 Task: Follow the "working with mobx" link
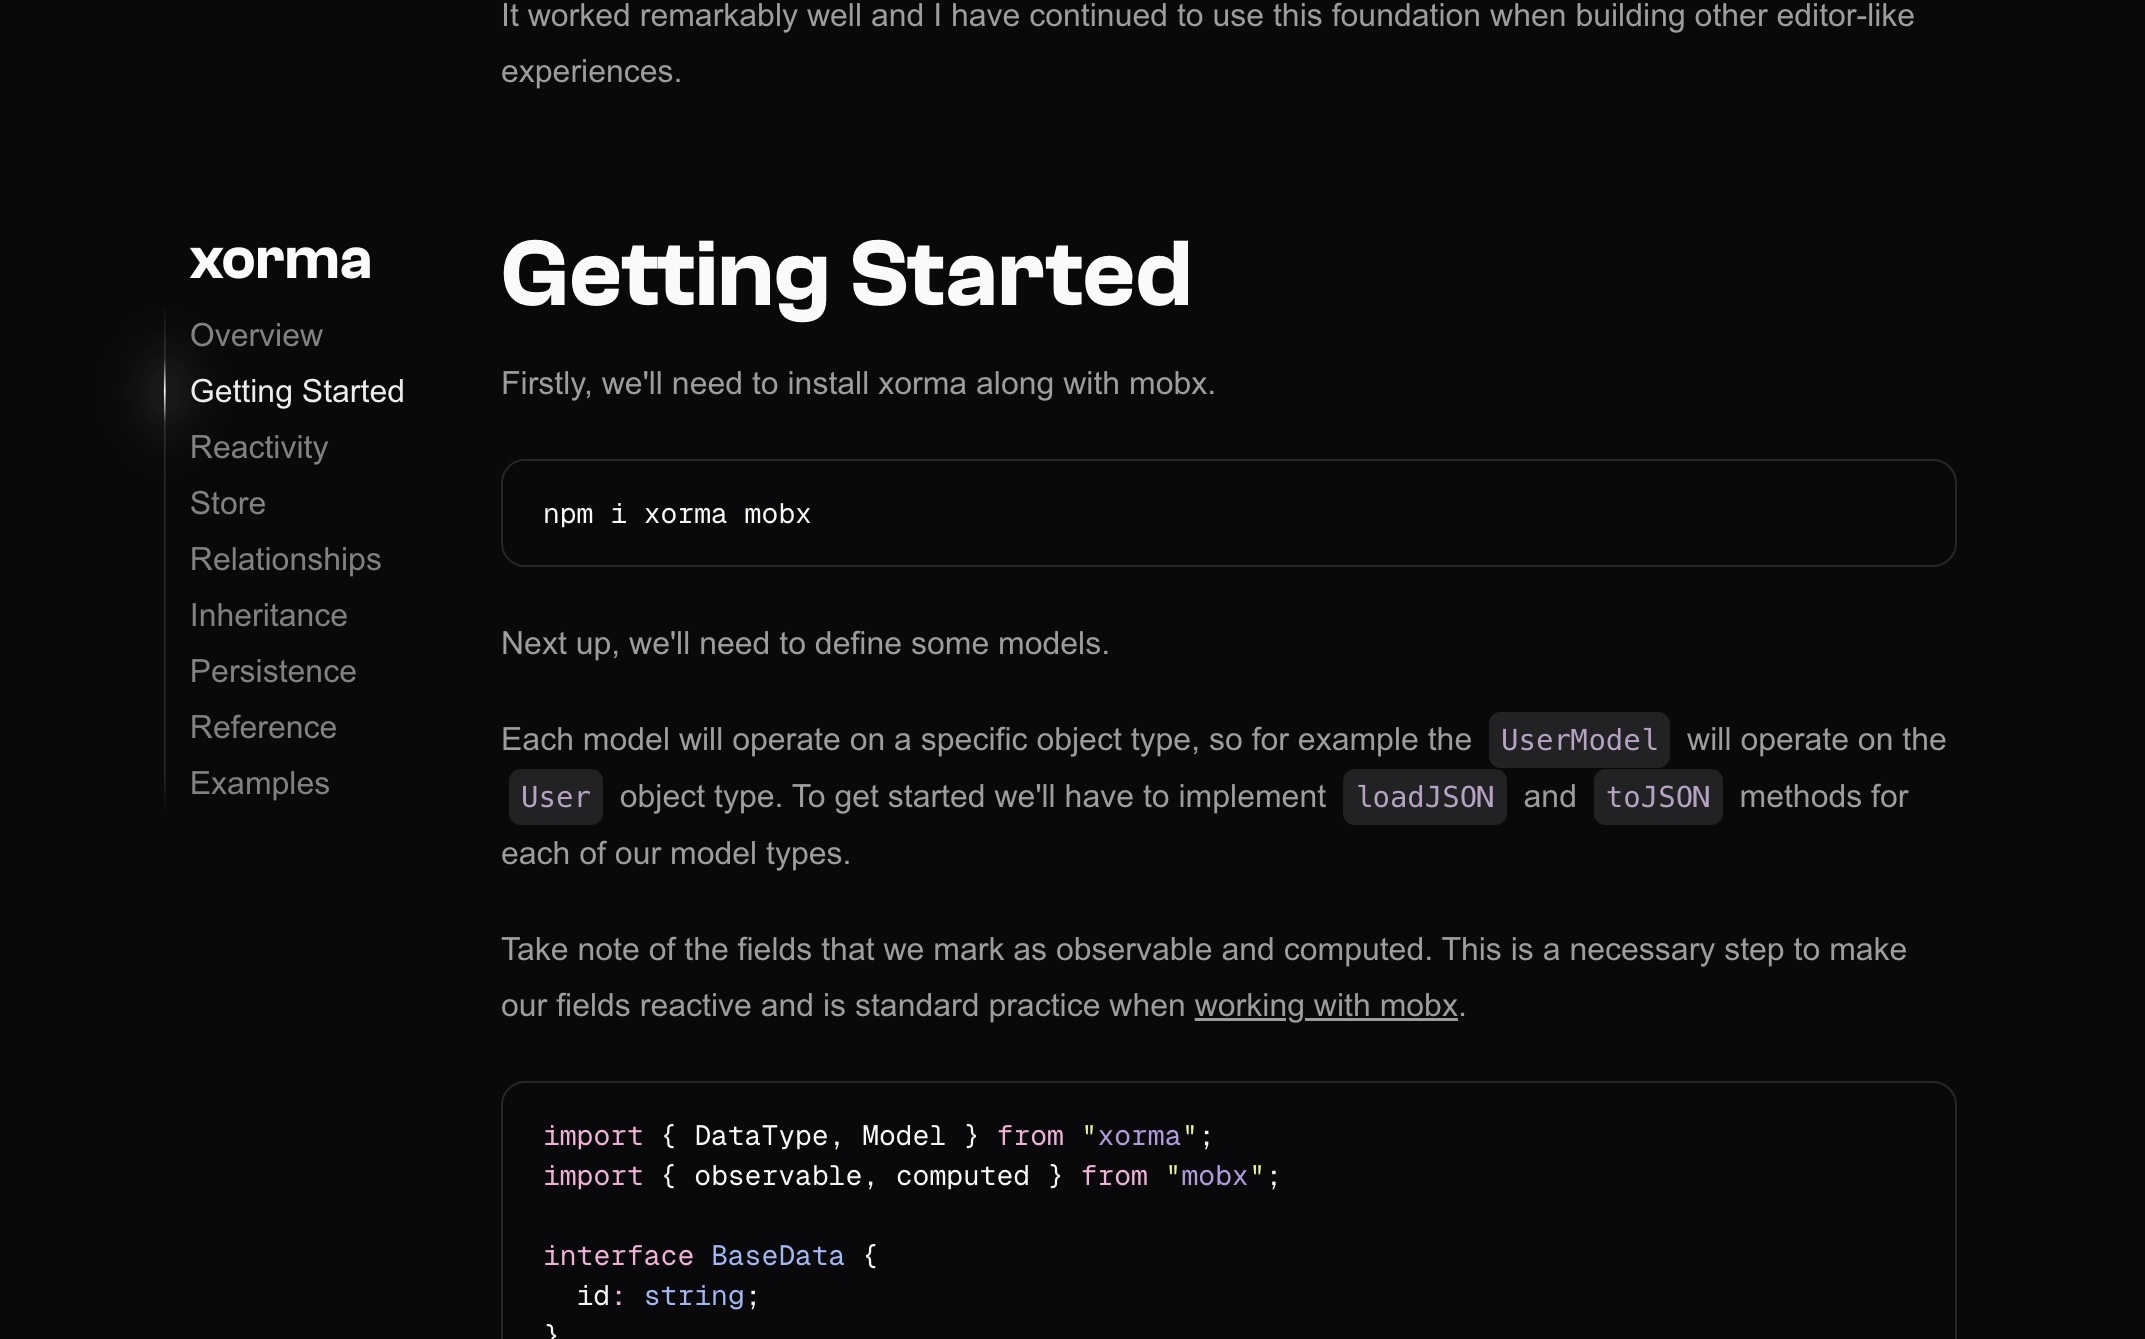point(1325,1005)
